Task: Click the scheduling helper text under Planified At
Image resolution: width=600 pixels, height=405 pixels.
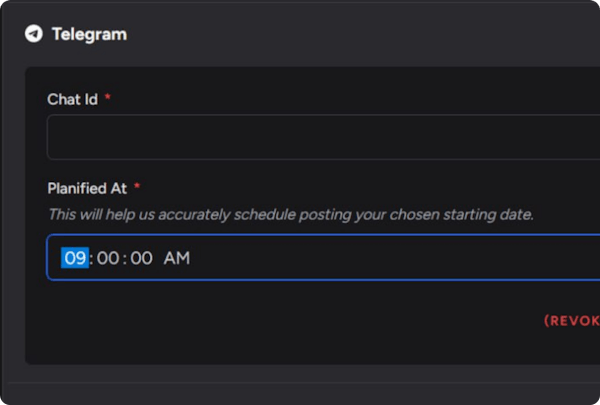Action: tap(290, 214)
